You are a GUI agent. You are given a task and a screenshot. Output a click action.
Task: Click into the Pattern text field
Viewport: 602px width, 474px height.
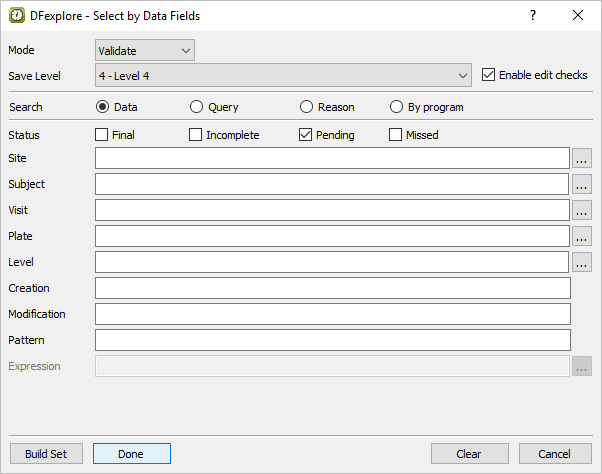(332, 340)
